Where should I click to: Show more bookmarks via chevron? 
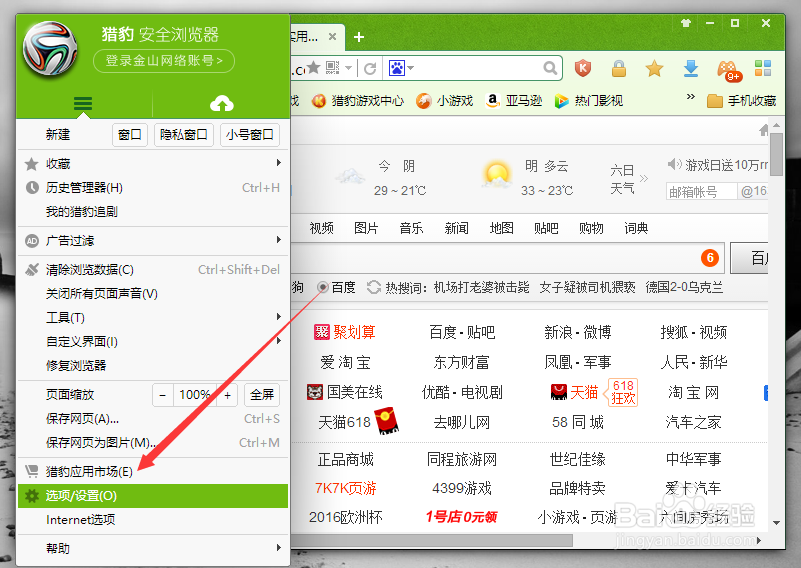[x=691, y=96]
